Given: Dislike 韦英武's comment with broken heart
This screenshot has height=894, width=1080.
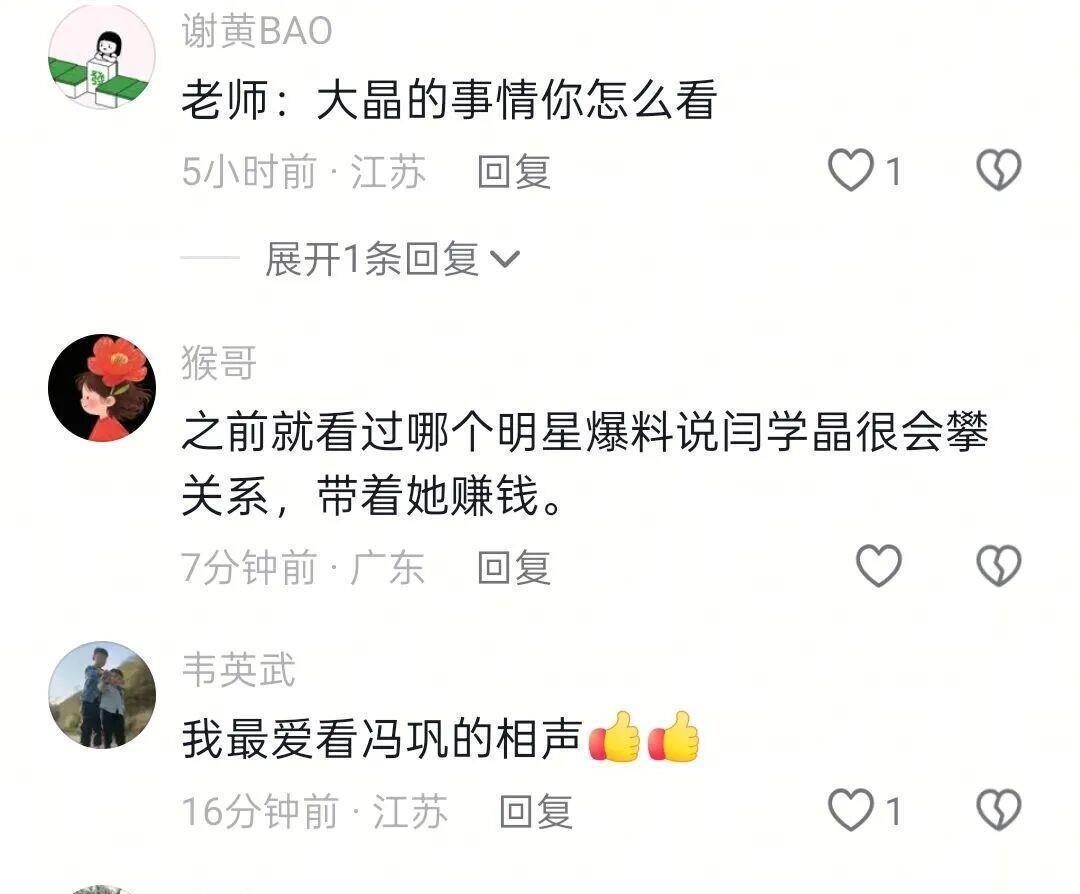Looking at the screenshot, I should pos(999,810).
